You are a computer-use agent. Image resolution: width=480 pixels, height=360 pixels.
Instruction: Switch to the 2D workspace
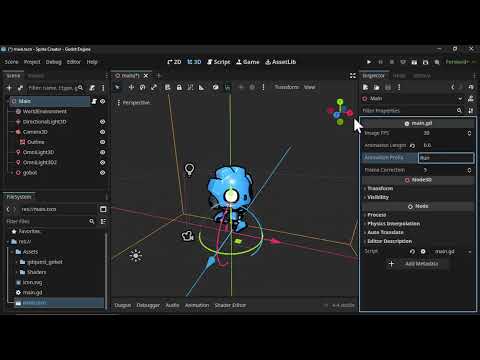174,62
